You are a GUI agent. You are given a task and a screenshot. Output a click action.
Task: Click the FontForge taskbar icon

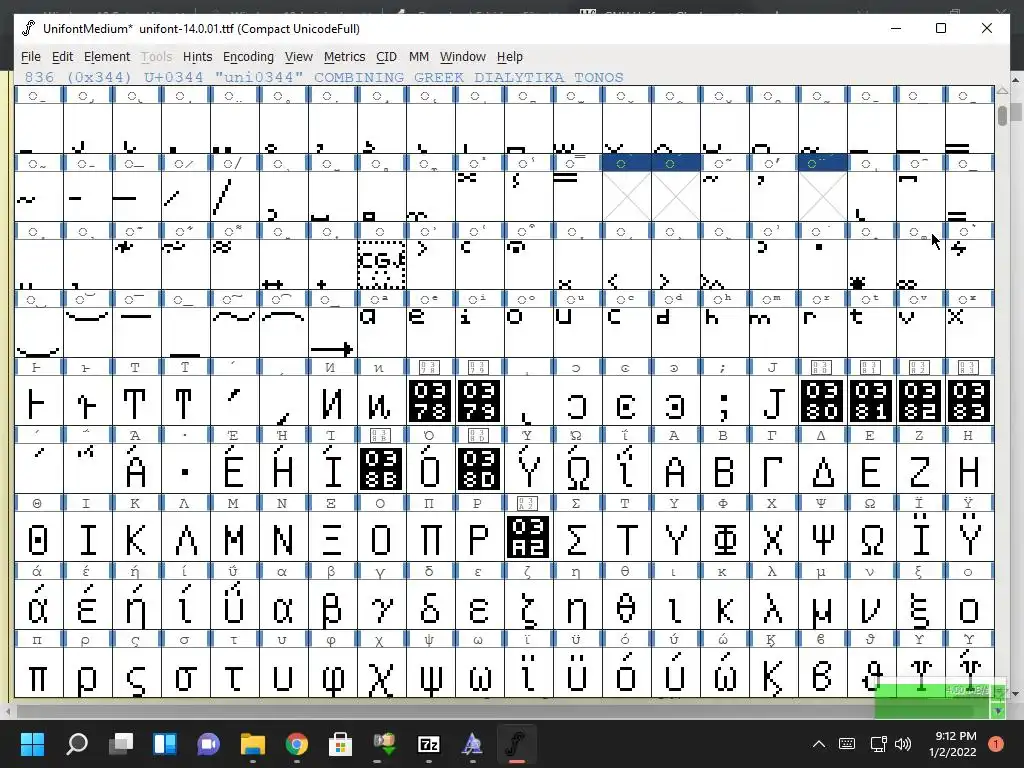(516, 743)
